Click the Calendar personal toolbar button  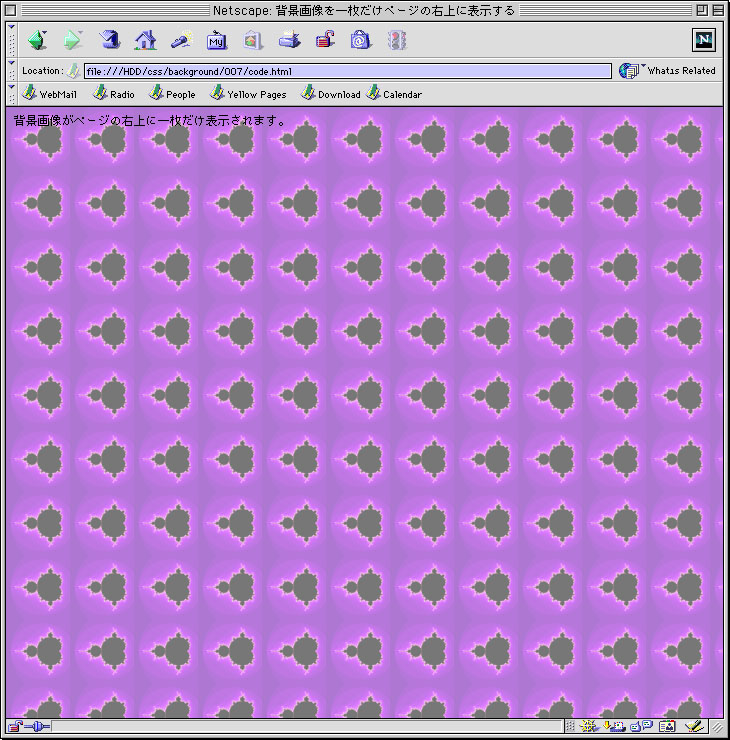tap(394, 94)
